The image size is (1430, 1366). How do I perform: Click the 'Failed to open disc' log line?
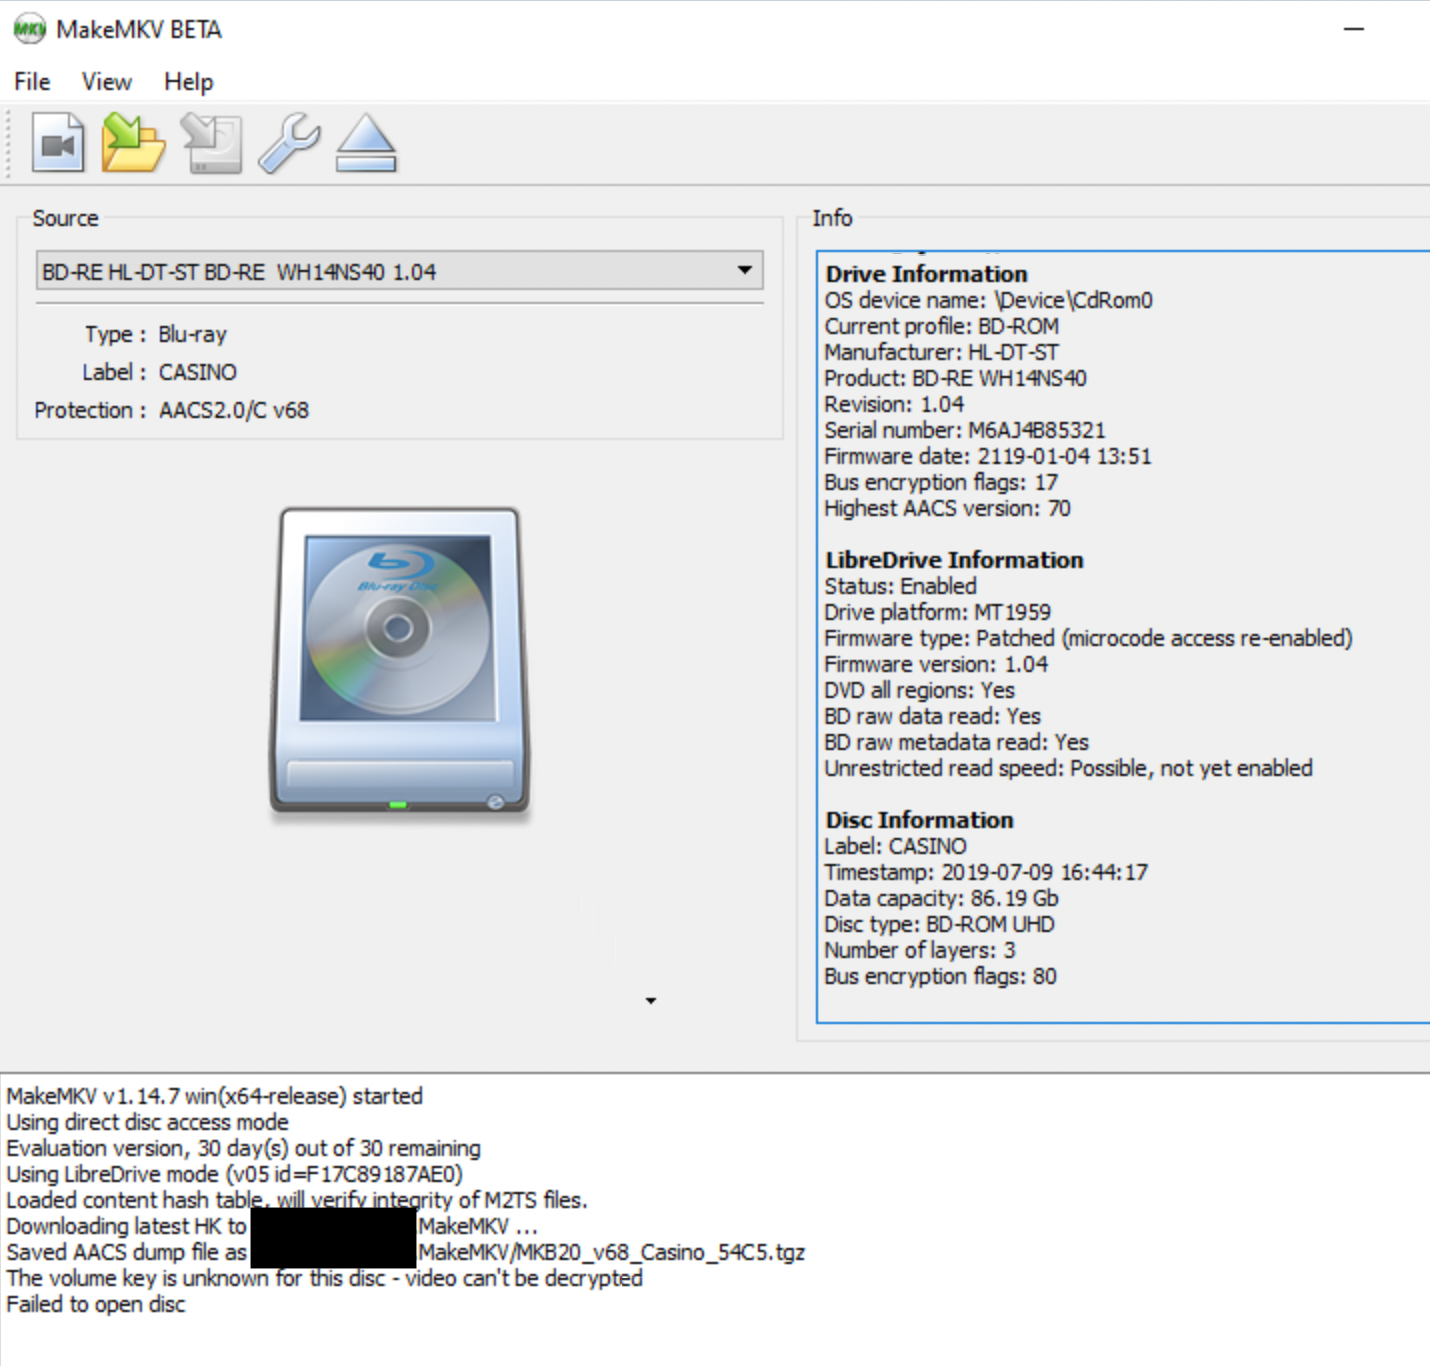96,1304
